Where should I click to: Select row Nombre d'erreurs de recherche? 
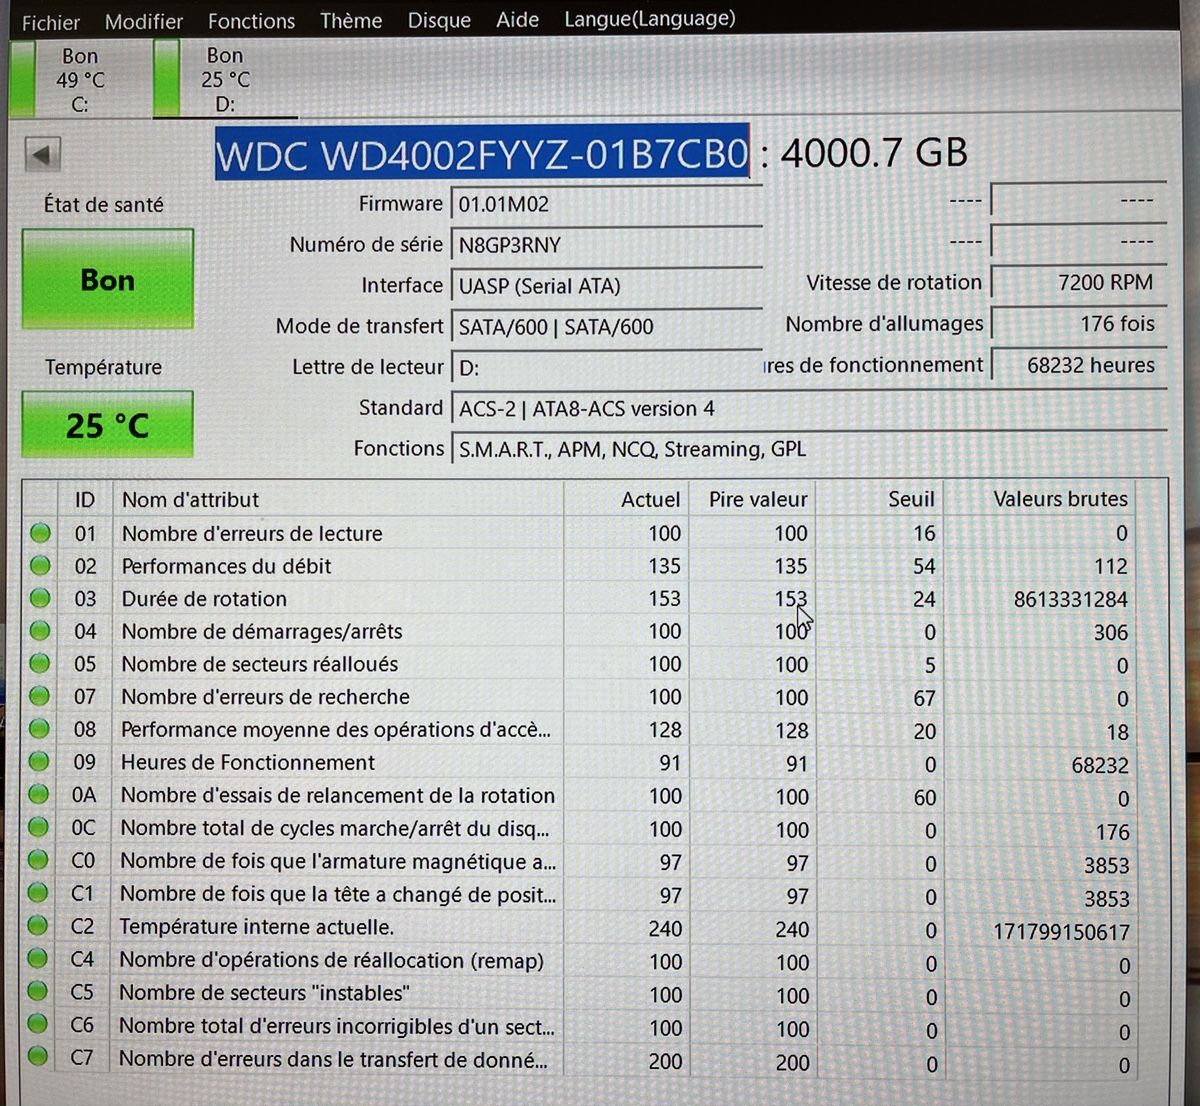580,698
